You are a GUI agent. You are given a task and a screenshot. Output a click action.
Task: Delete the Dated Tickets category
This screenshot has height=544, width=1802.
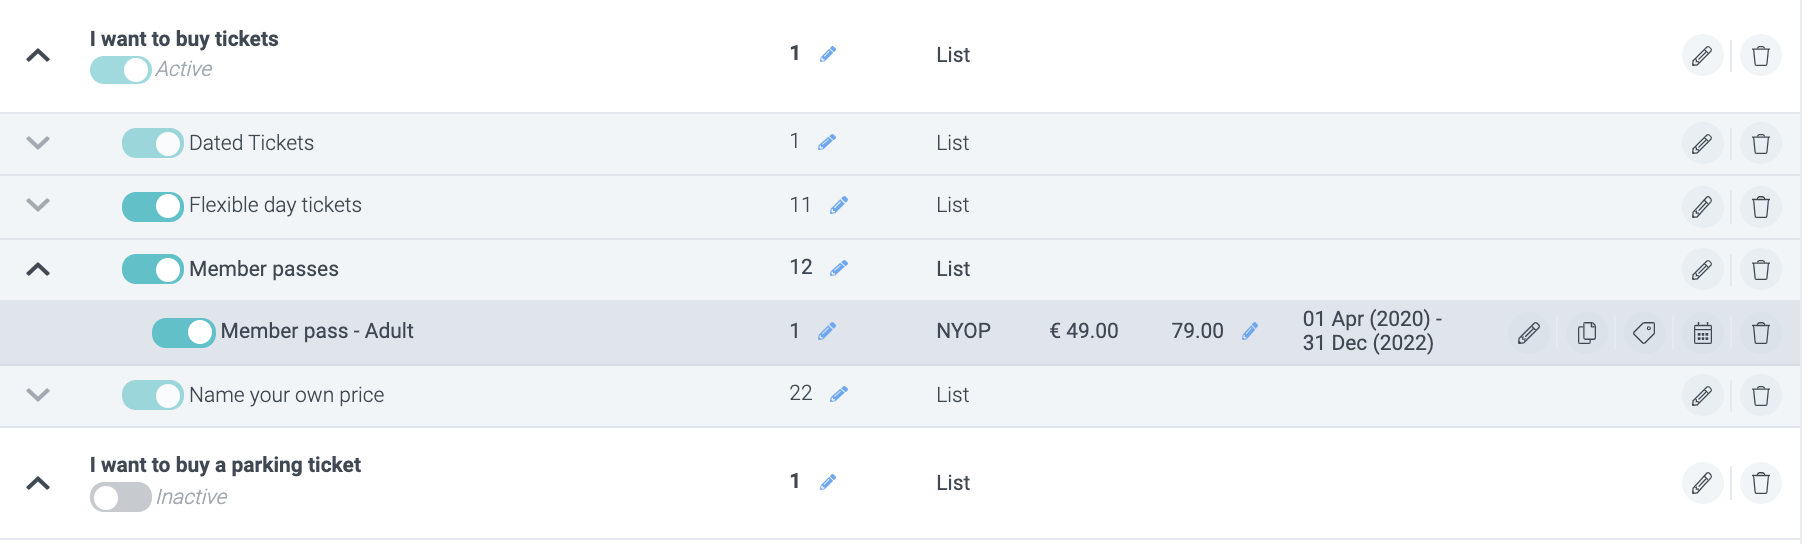coord(1761,144)
